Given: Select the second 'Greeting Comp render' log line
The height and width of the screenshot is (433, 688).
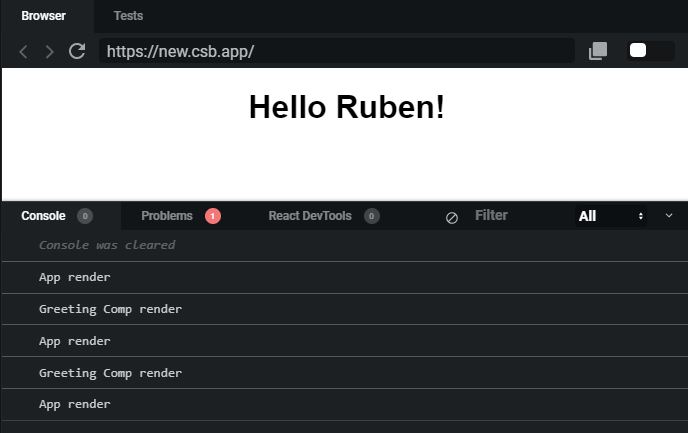Looking at the screenshot, I should 345,373.
